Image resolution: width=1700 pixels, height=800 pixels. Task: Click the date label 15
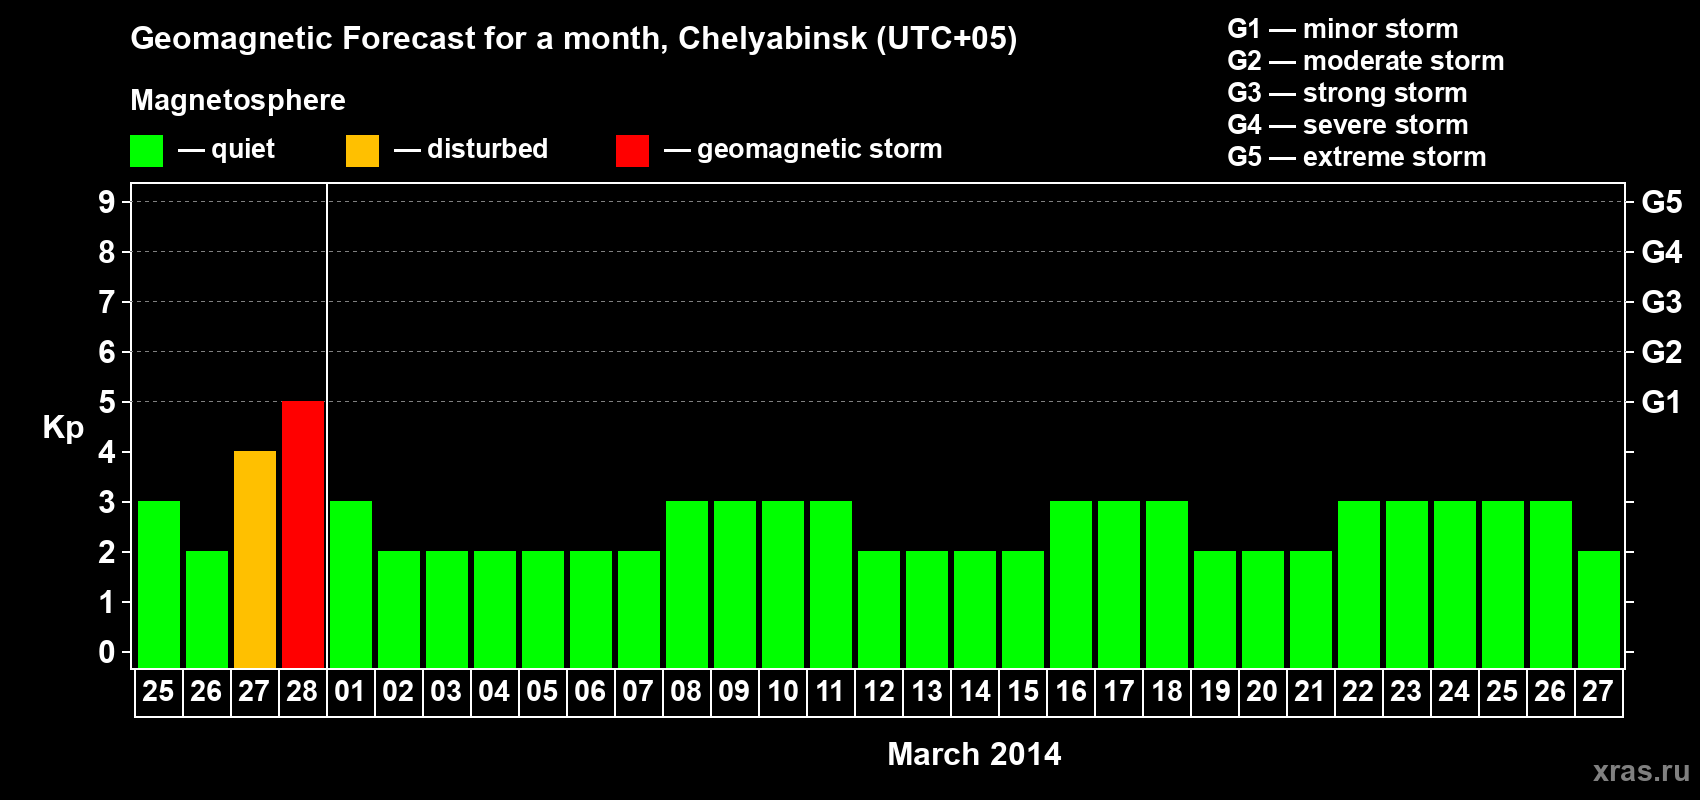(x=1023, y=692)
